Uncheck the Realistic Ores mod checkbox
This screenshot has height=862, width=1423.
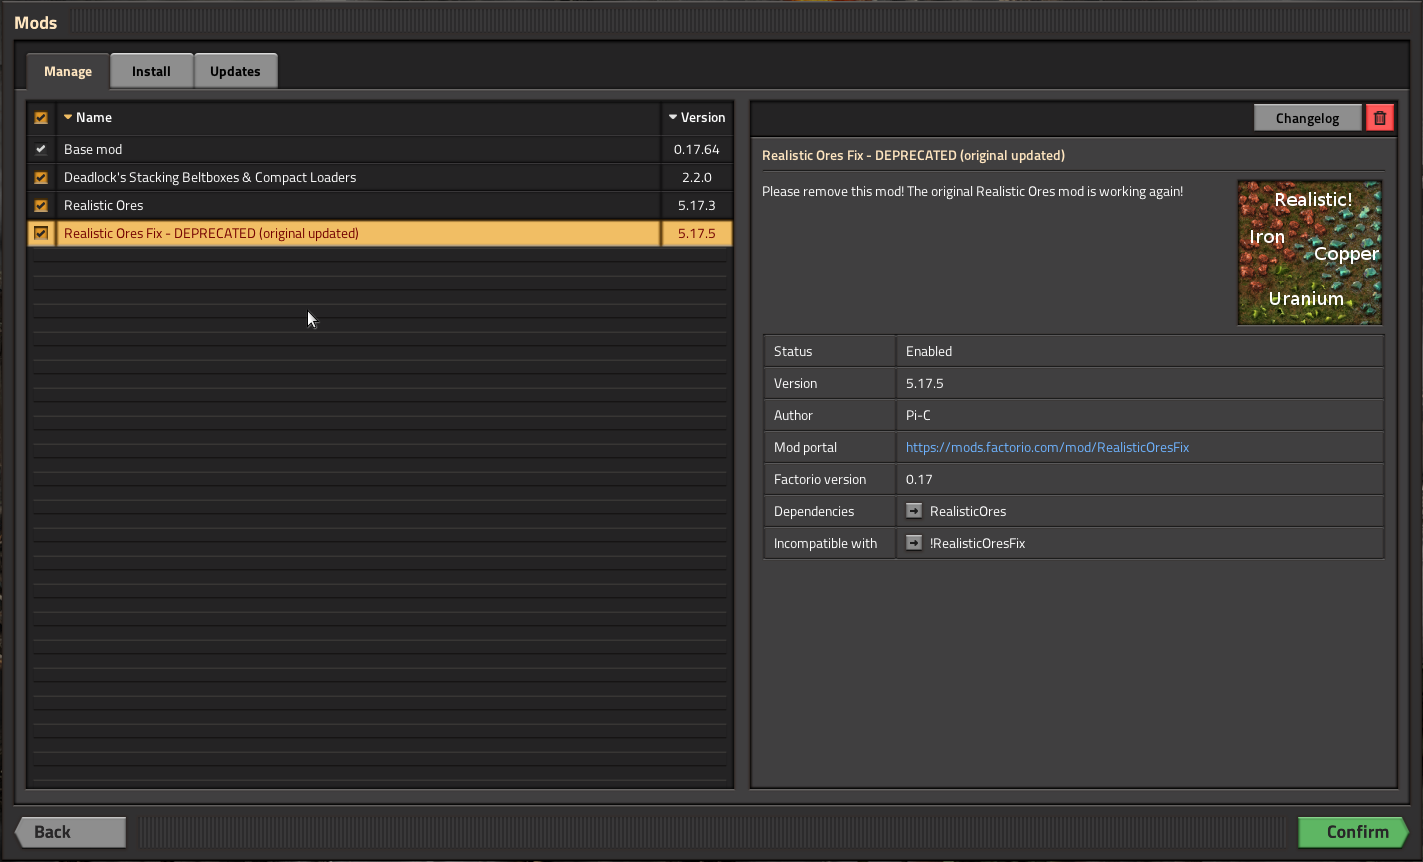41,205
